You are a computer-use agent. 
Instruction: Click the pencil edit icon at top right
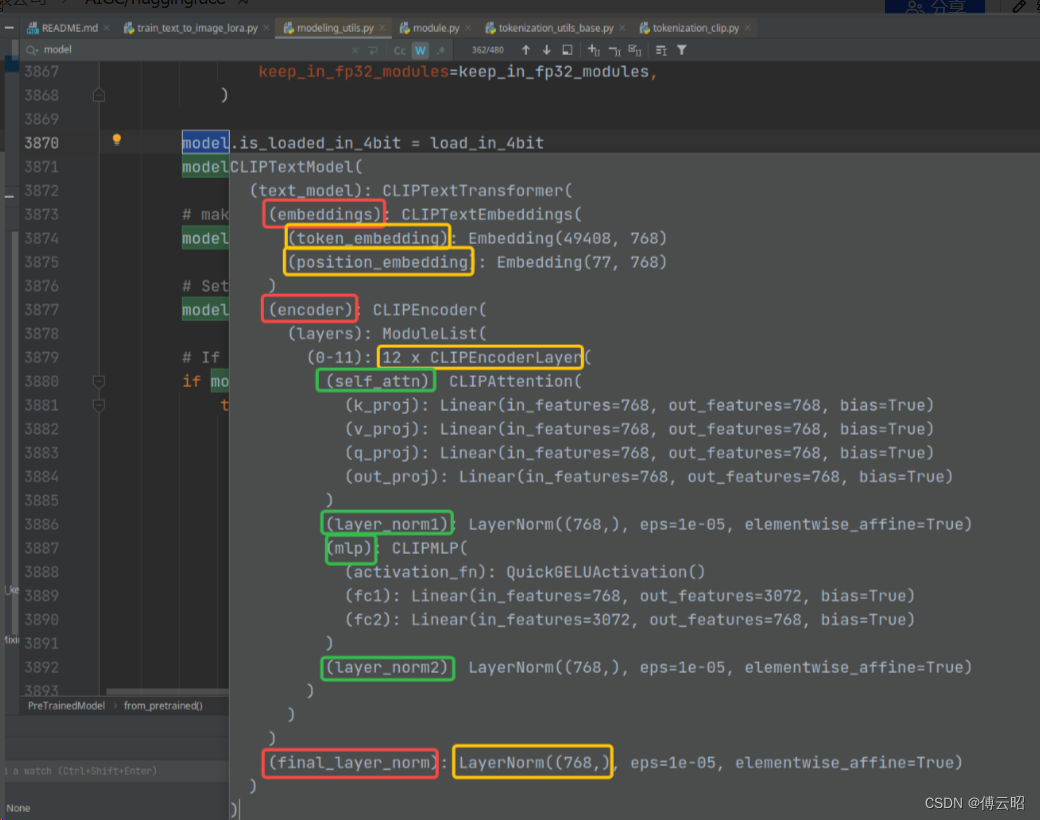click(x=1021, y=7)
